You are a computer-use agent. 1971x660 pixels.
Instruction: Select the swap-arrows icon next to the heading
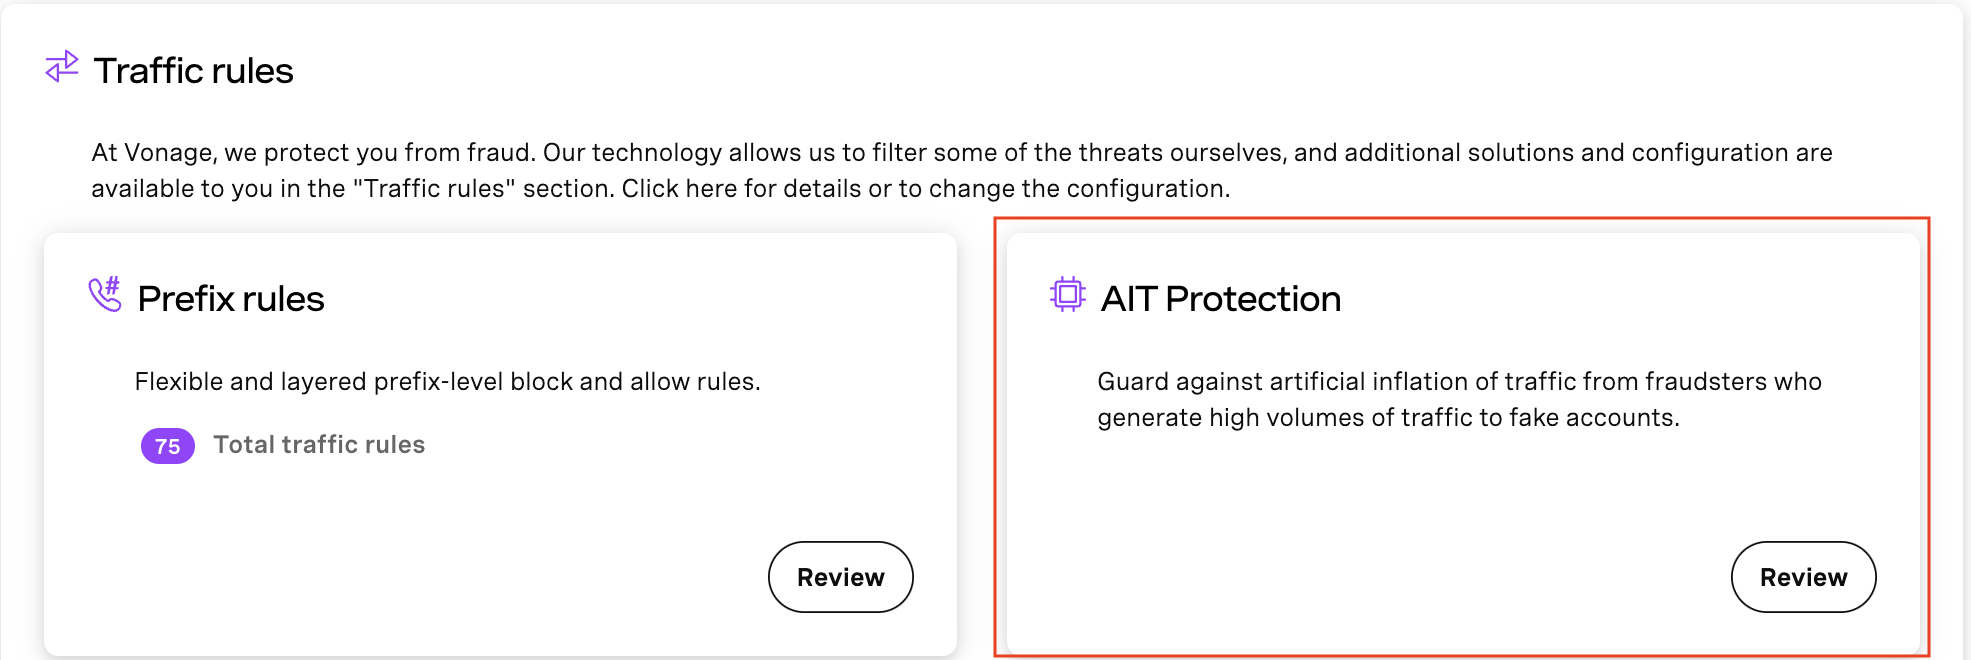pos(60,68)
